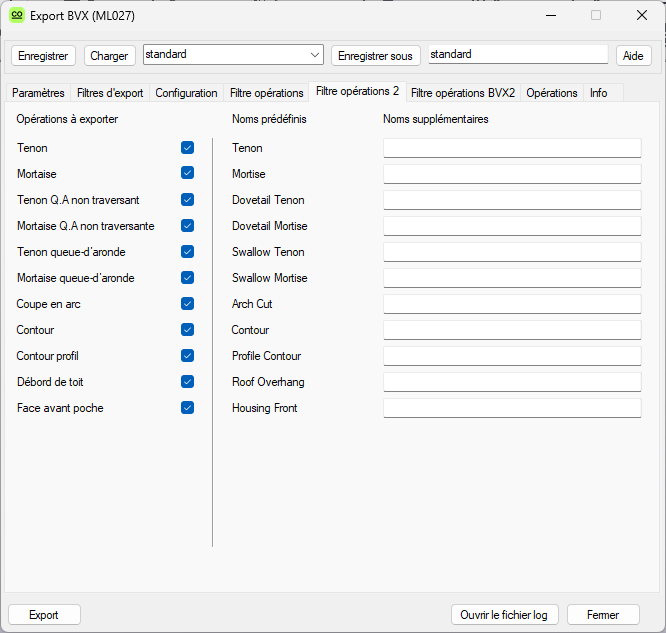The width and height of the screenshot is (666, 633).
Task: Focus Dovetail Mortise additional names field
Action: click(512, 226)
